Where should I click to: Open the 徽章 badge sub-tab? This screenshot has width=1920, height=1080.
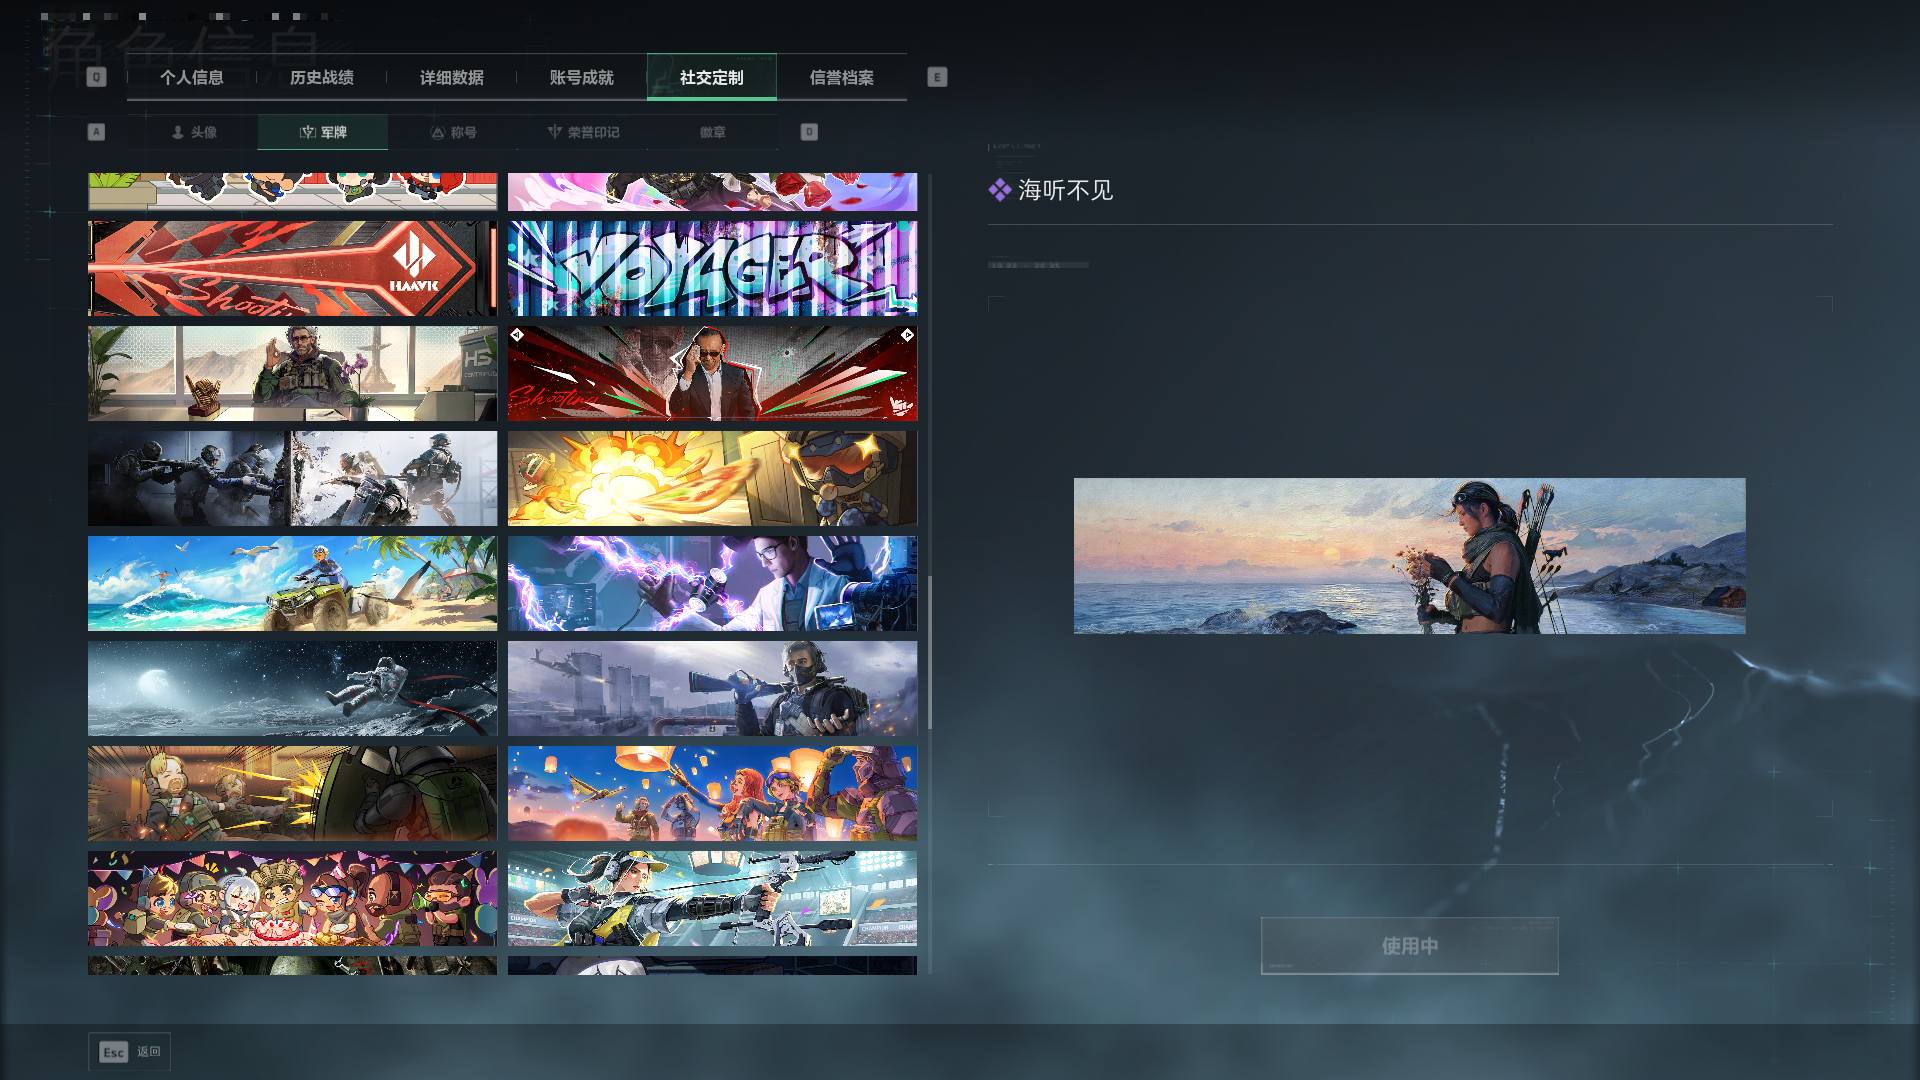point(713,132)
